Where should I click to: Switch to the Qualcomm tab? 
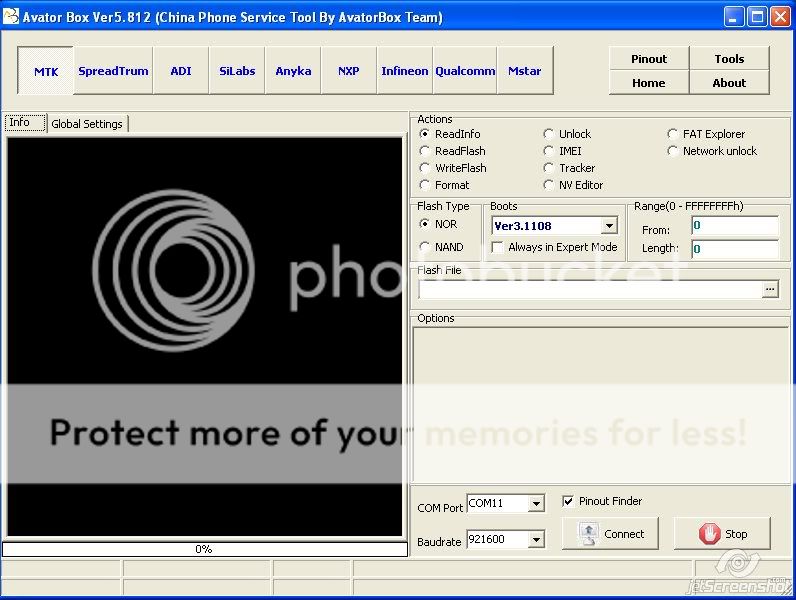pos(465,71)
